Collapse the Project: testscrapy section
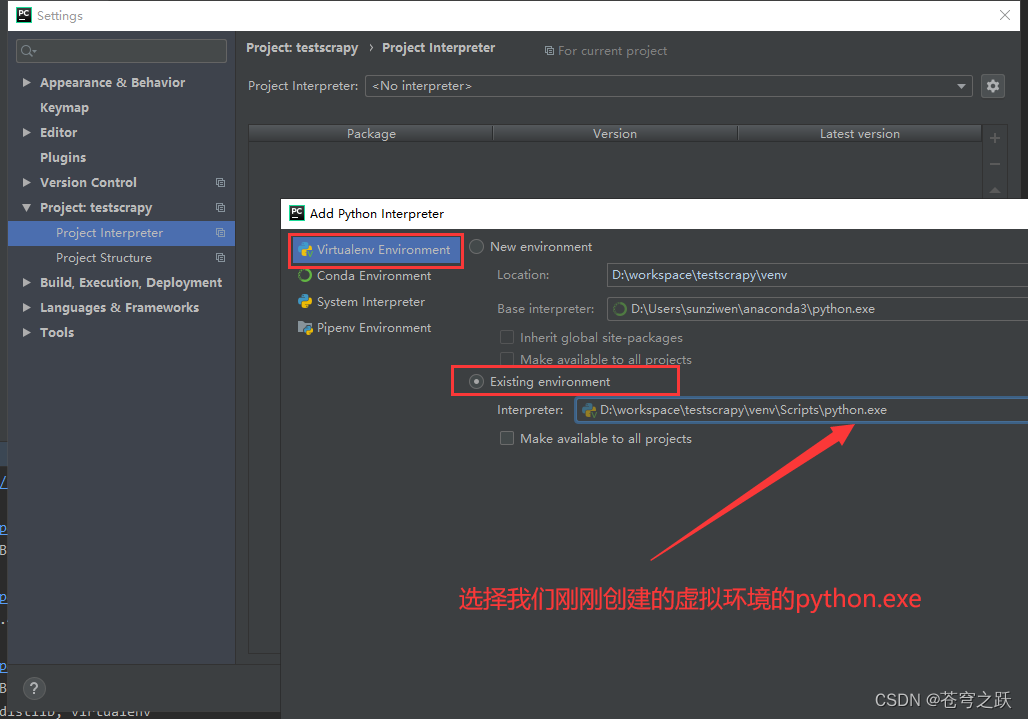 pos(26,207)
